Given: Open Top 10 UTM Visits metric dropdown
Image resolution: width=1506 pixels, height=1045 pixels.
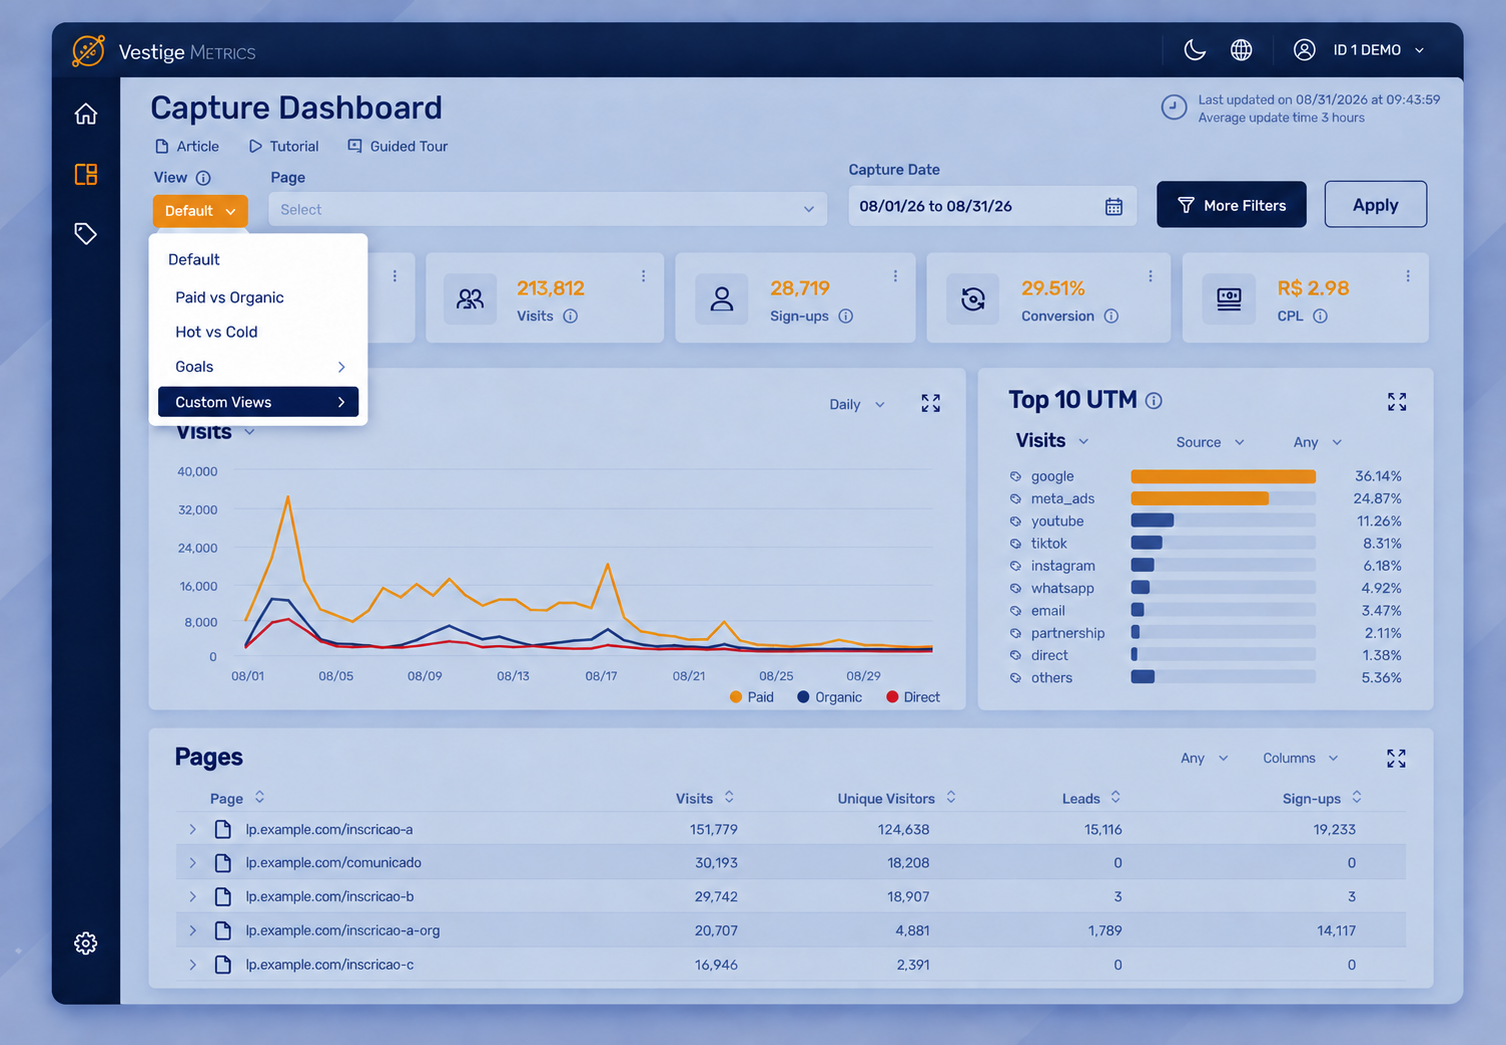Looking at the screenshot, I should click(1052, 441).
